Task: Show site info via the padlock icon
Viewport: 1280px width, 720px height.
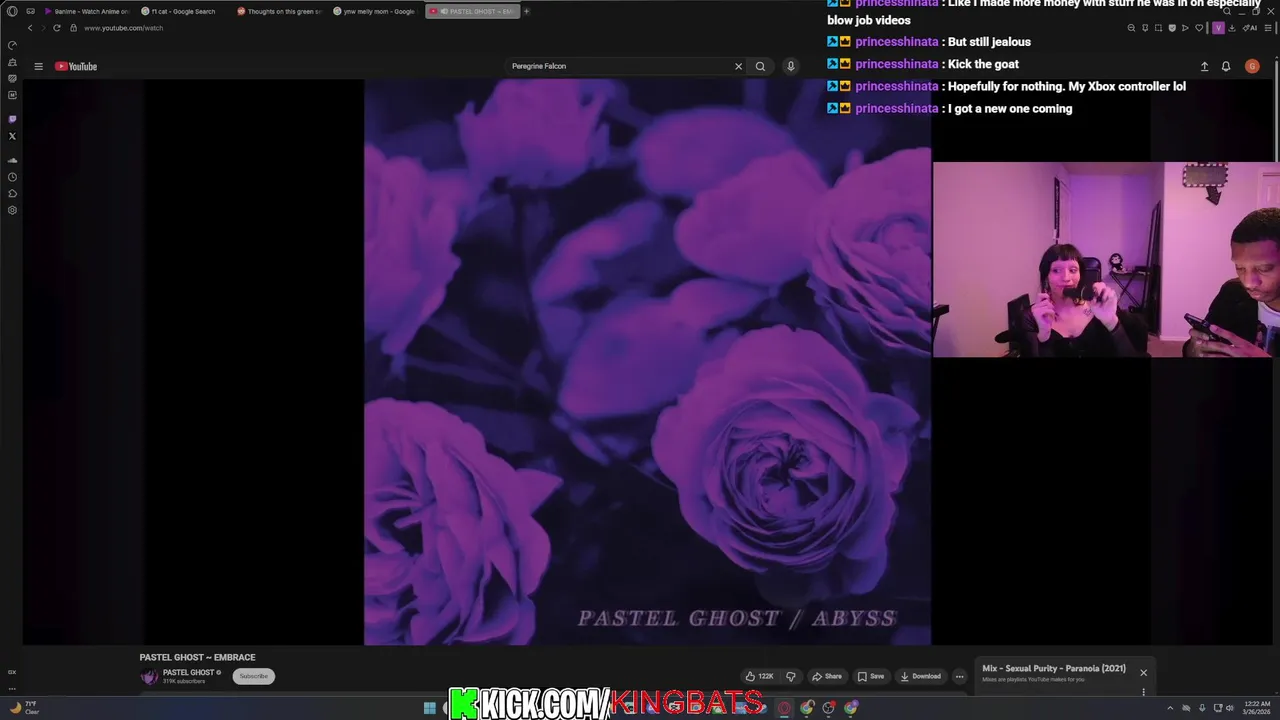Action: point(73,28)
